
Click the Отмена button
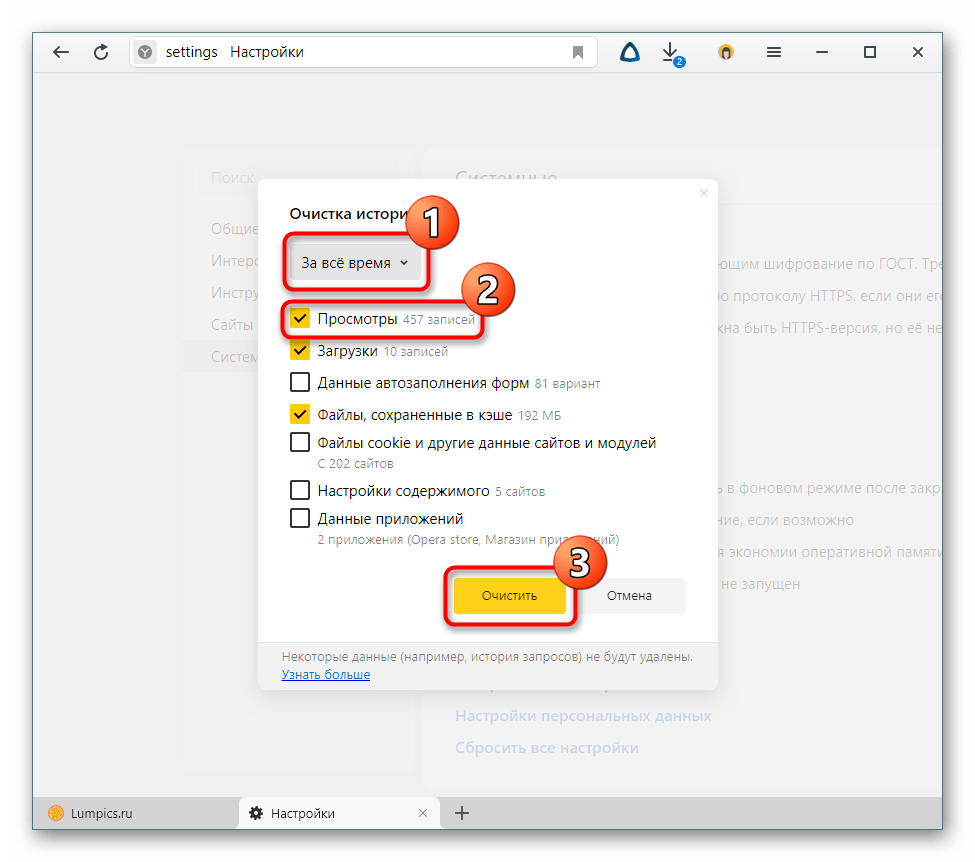tap(630, 595)
